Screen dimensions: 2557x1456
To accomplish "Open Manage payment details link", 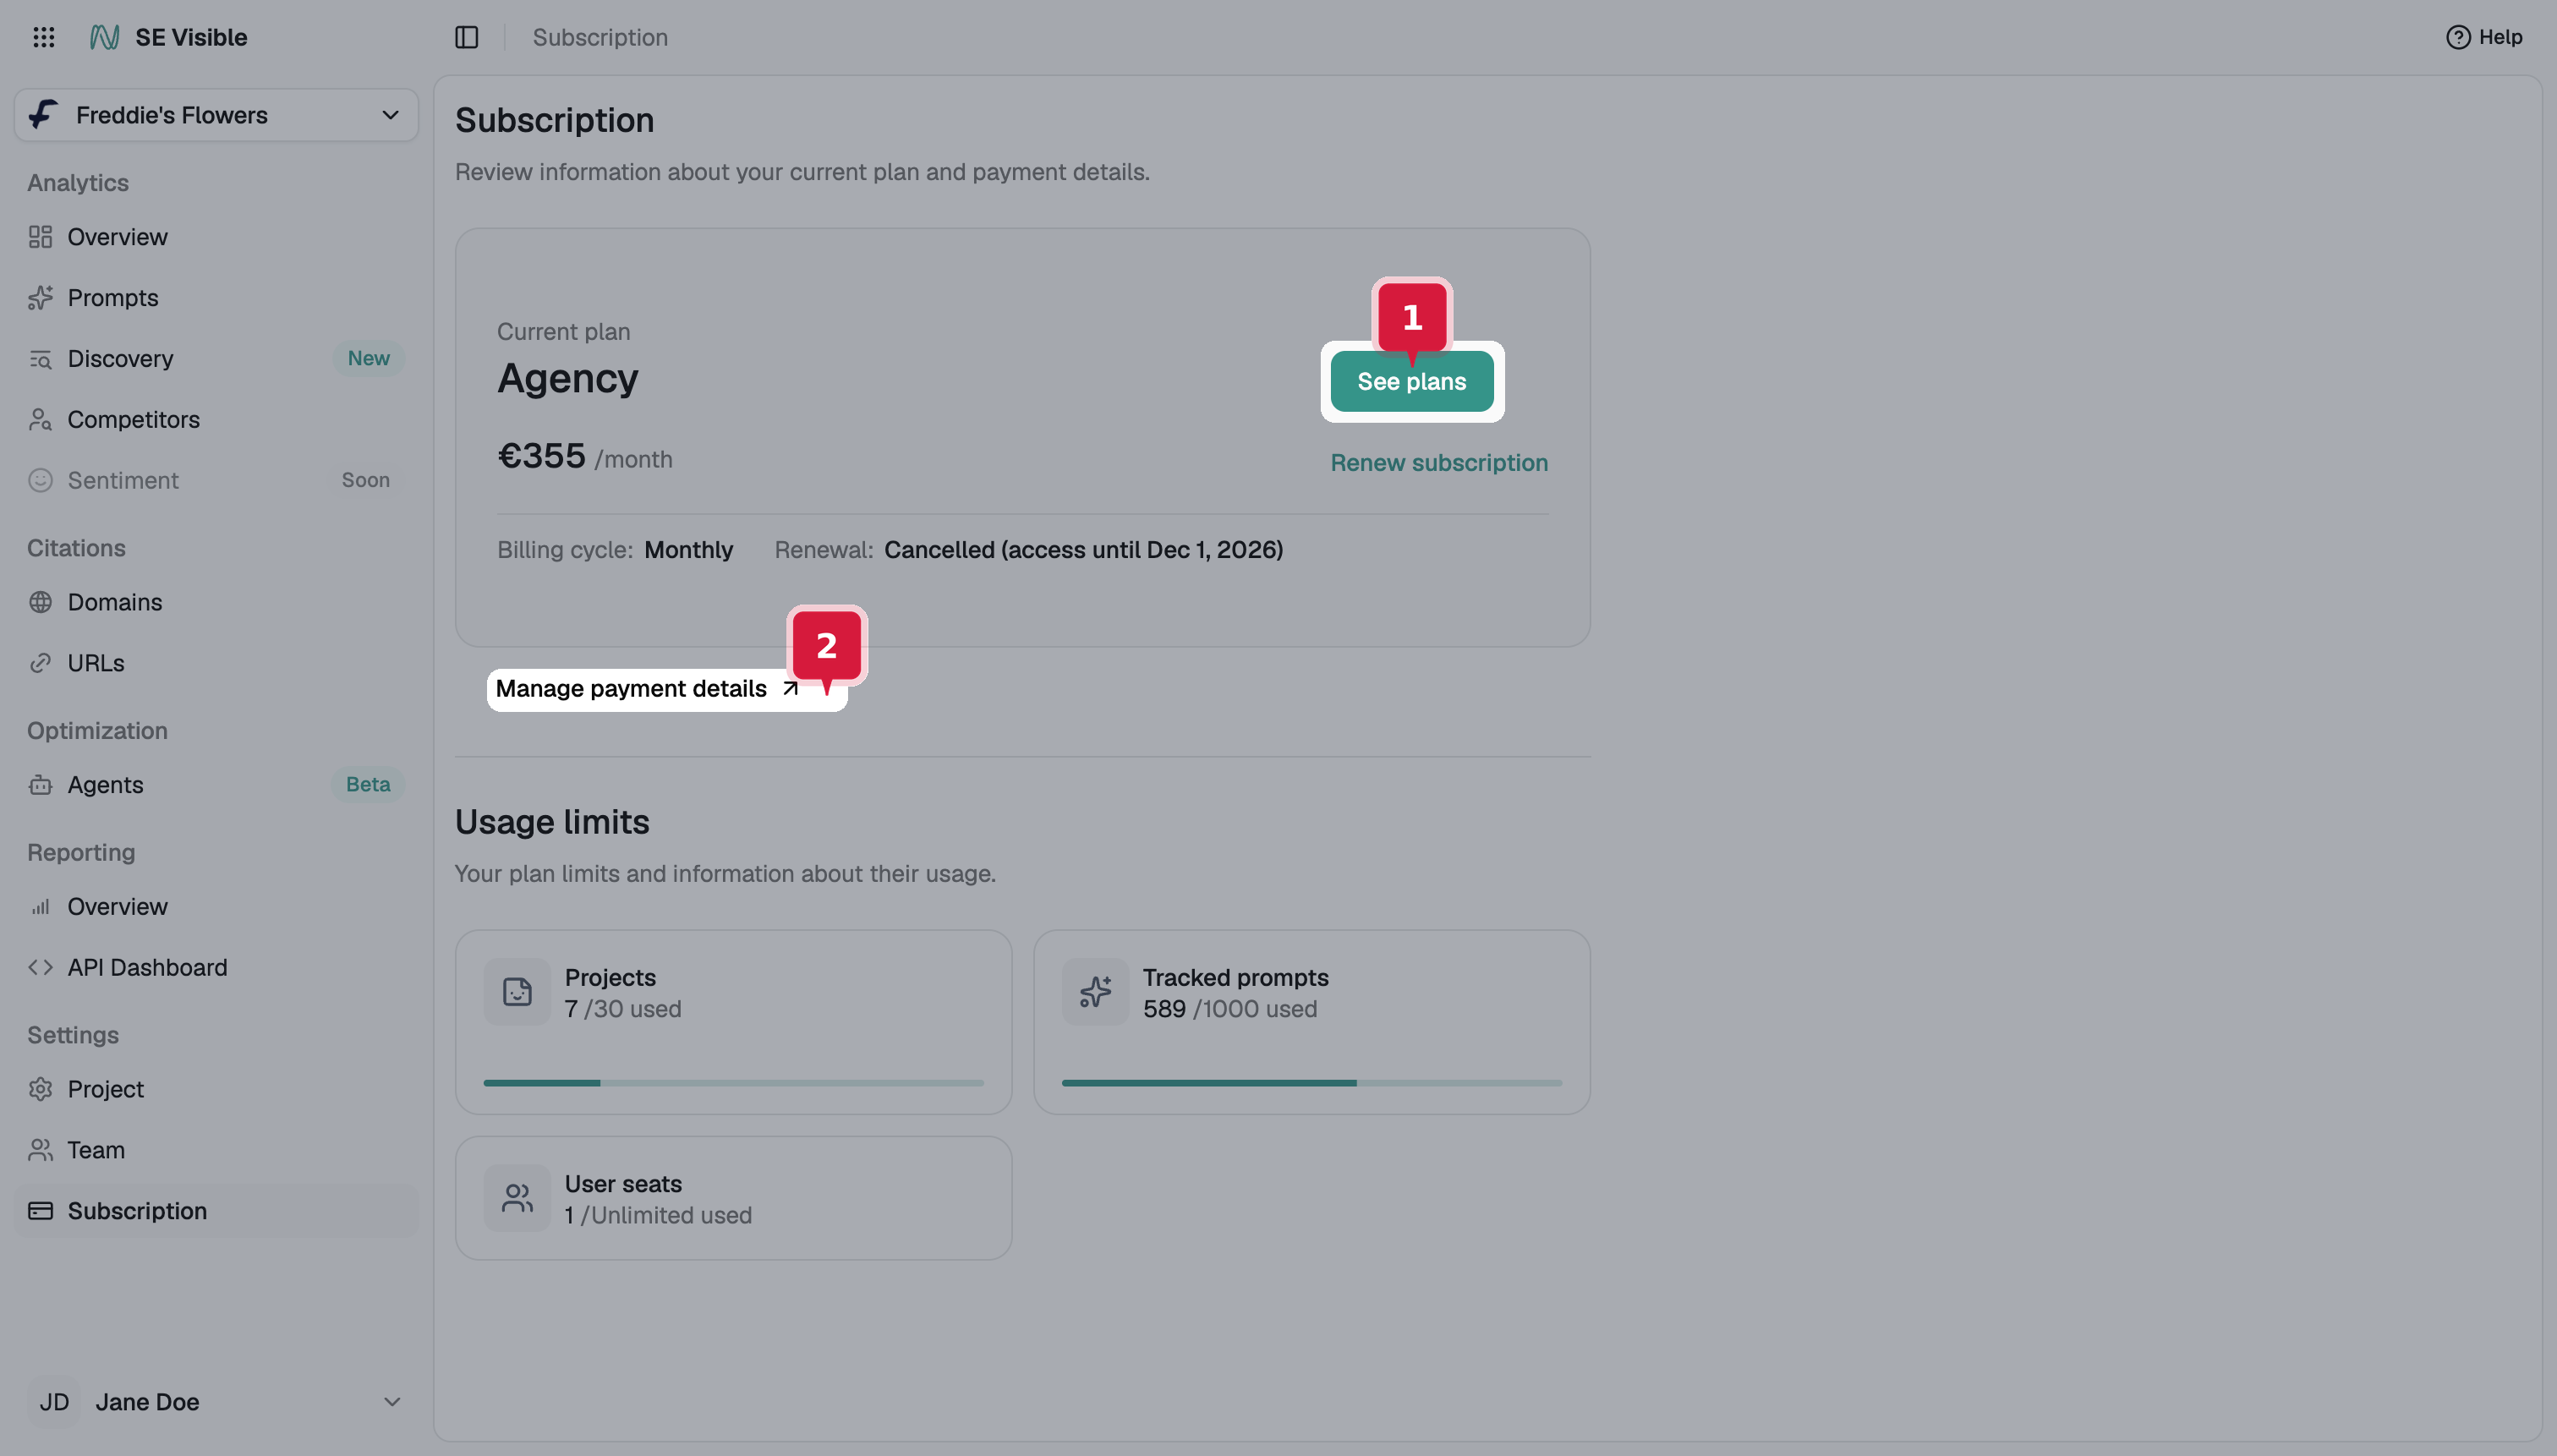I will (x=647, y=689).
